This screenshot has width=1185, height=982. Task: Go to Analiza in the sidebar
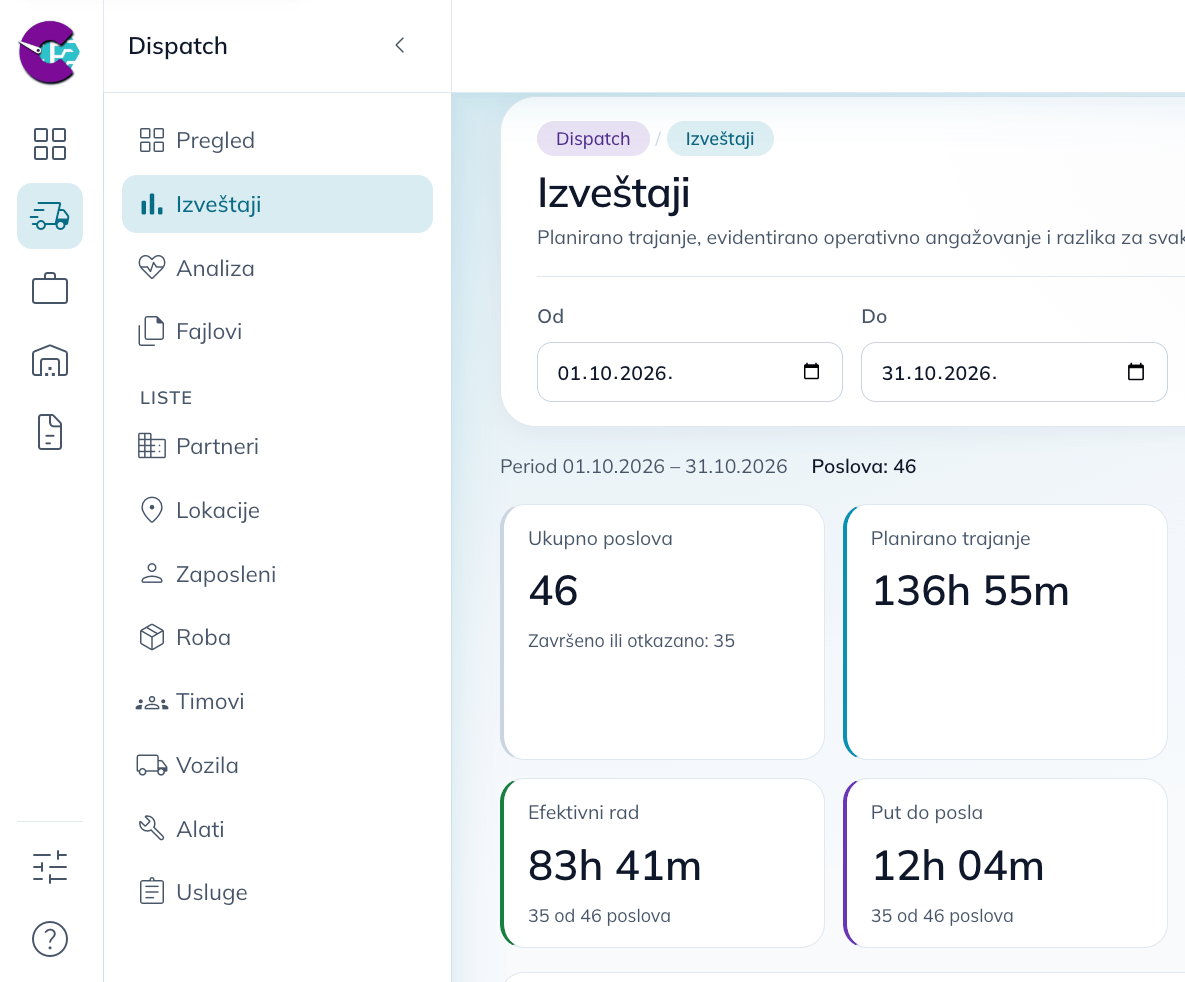277,268
